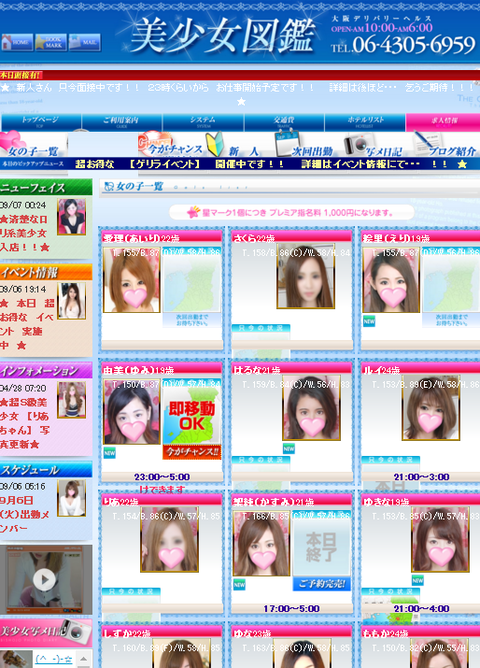Click the 美少女写メ日記 camera banner
Viewport: 480px width, 668px height.
tap(46, 632)
